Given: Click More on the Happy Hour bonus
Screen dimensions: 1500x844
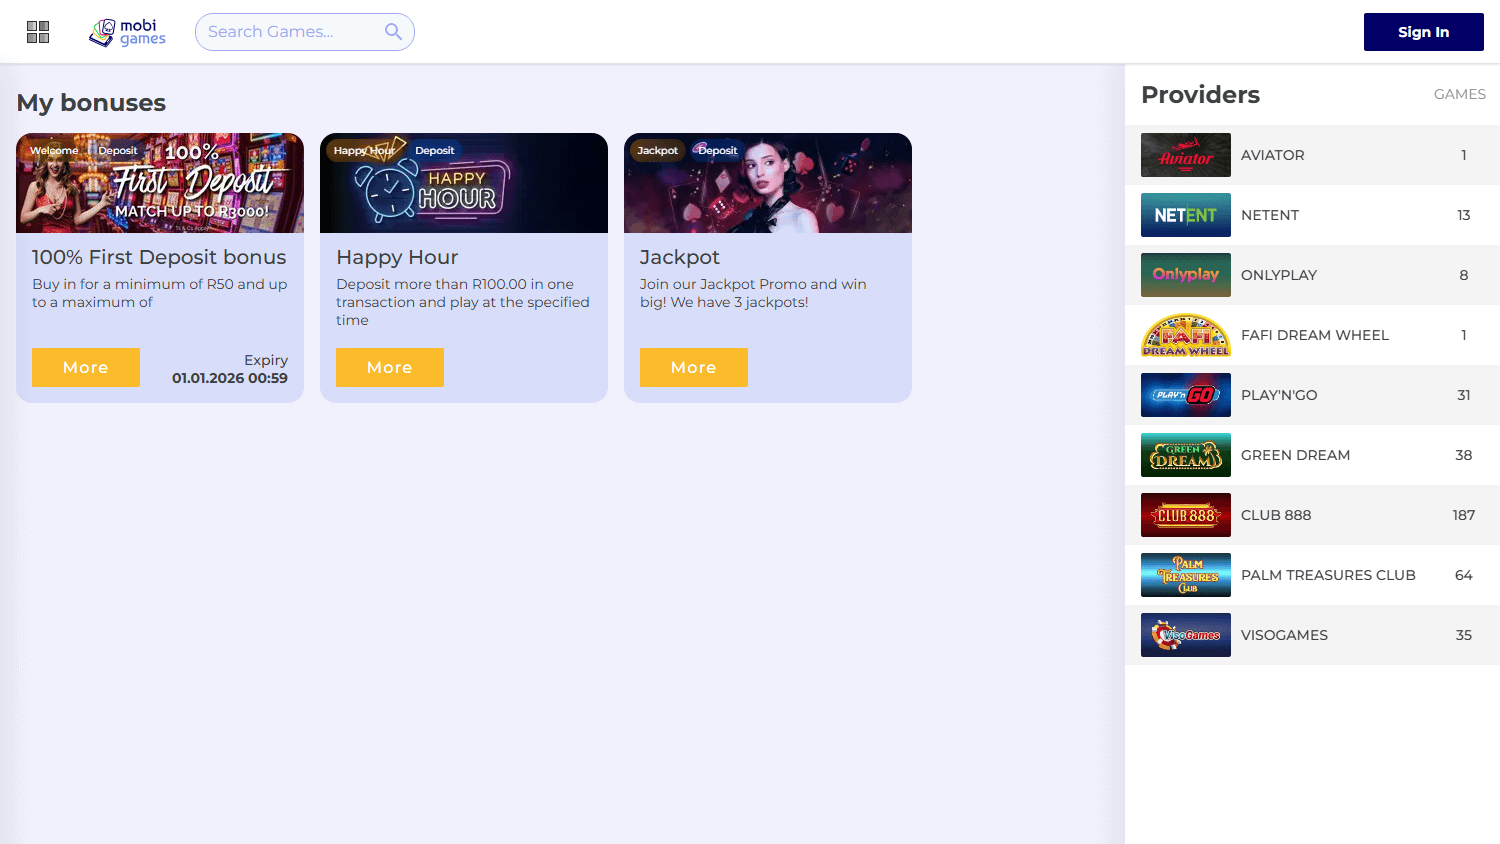Looking at the screenshot, I should (x=389, y=367).
